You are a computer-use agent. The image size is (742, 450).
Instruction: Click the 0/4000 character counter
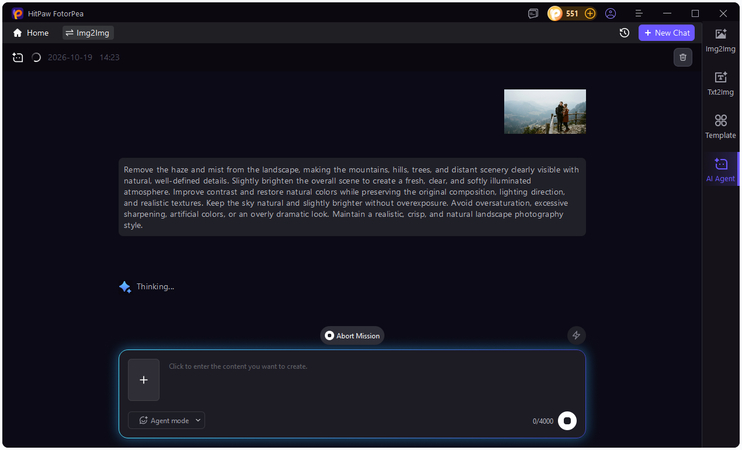(x=543, y=421)
